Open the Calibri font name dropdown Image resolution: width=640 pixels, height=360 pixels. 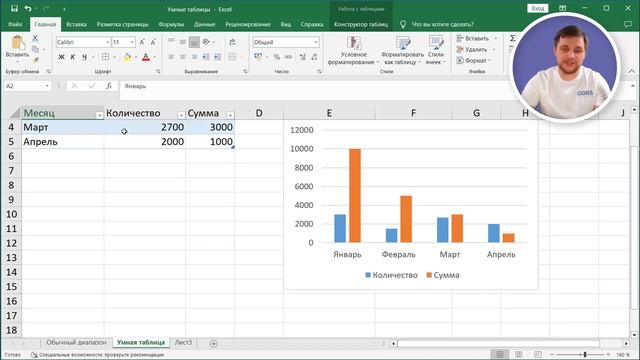(x=107, y=42)
